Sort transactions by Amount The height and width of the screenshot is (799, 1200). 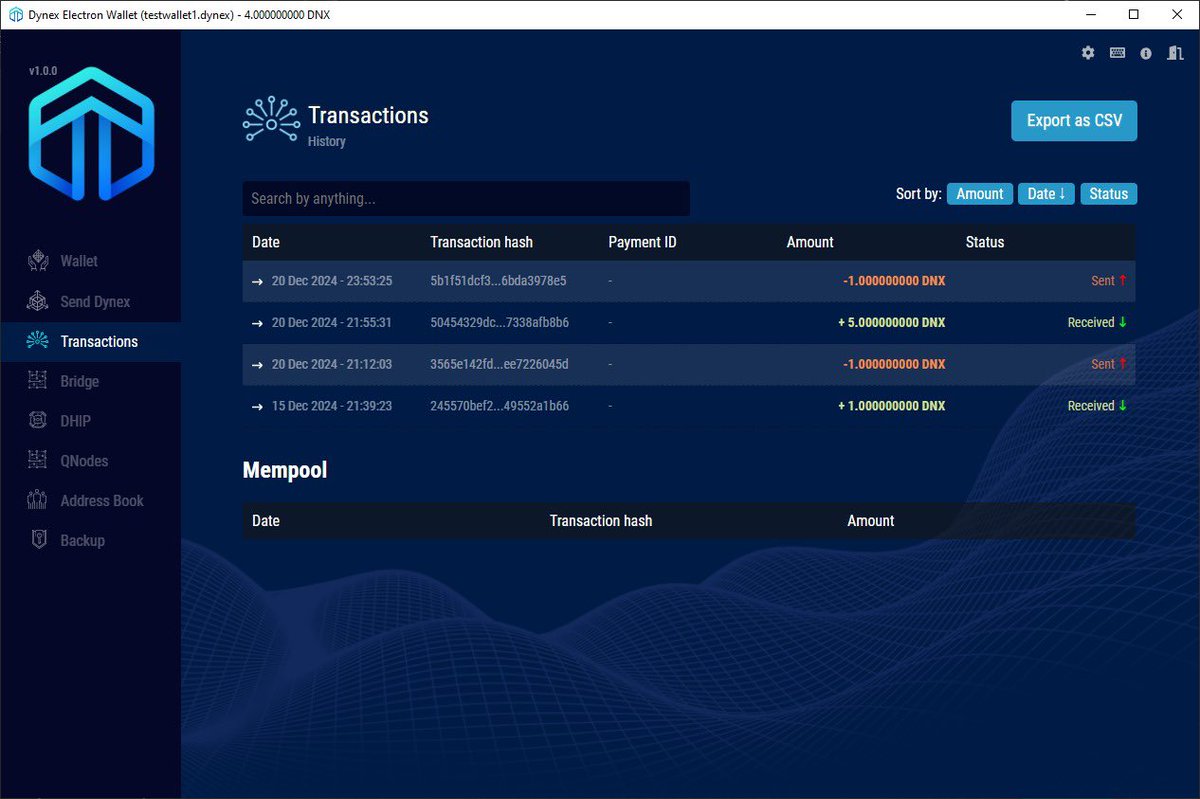coord(979,194)
